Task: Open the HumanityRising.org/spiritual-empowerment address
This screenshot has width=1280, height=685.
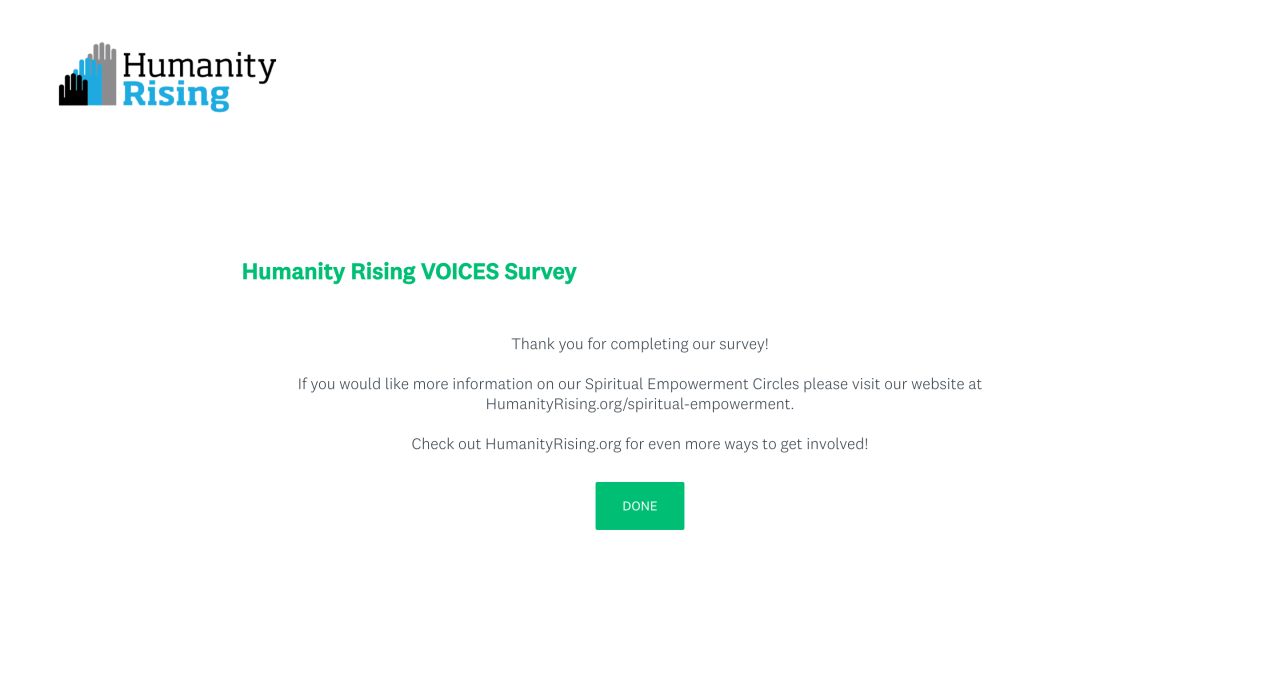Action: (639, 404)
